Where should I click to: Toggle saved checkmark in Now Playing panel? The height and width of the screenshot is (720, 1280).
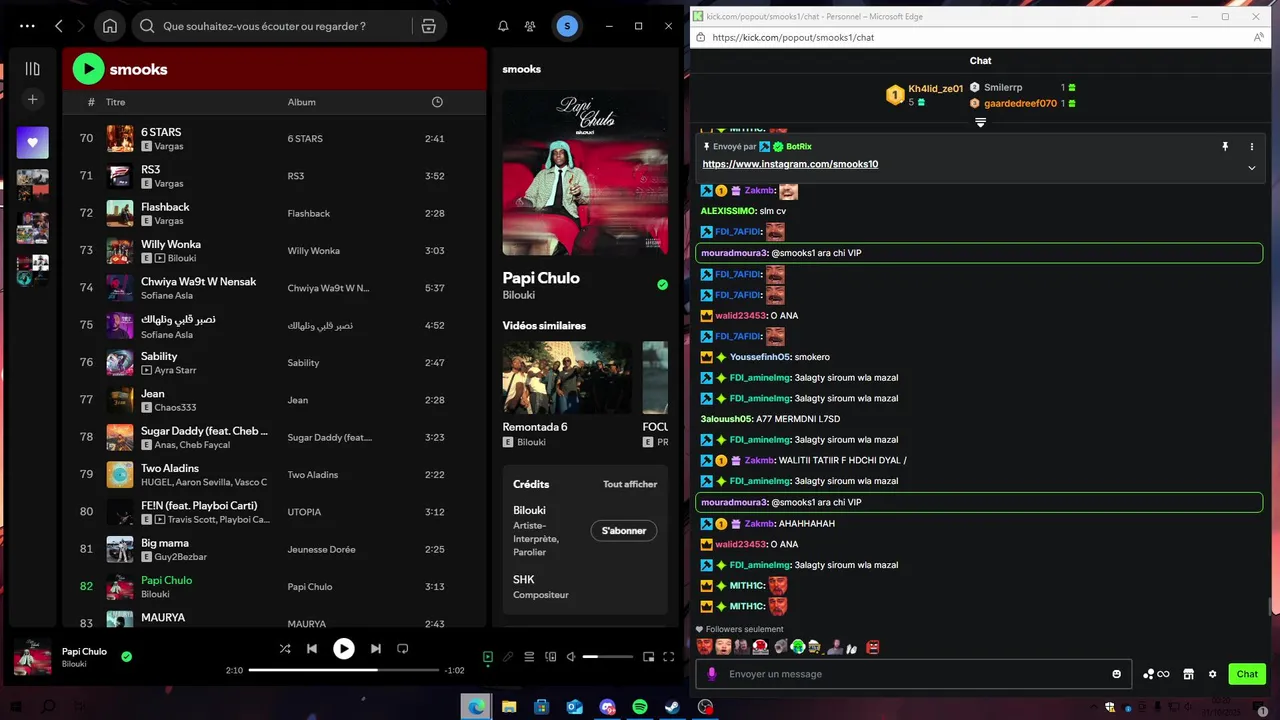click(x=662, y=285)
